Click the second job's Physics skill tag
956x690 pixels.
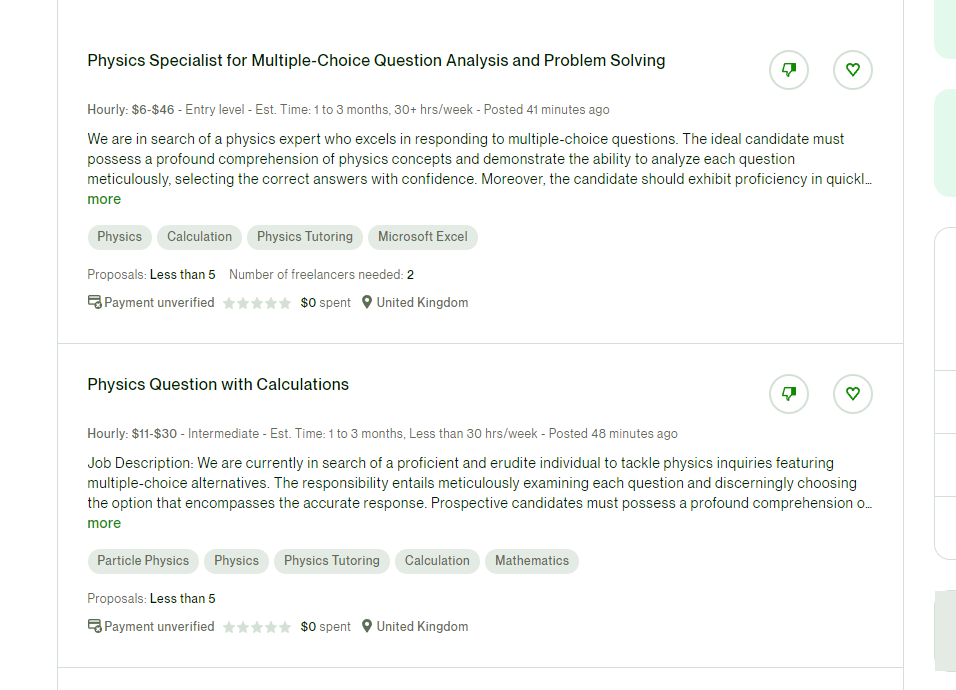(x=236, y=561)
